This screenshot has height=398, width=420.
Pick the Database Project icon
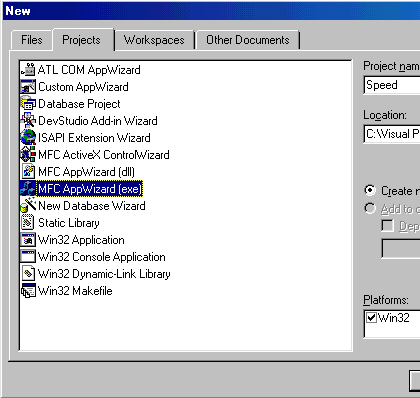click(28, 104)
